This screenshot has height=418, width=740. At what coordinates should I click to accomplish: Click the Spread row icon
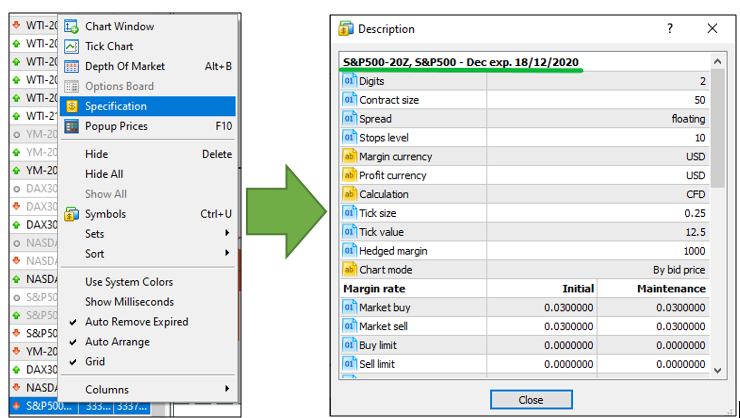349,118
